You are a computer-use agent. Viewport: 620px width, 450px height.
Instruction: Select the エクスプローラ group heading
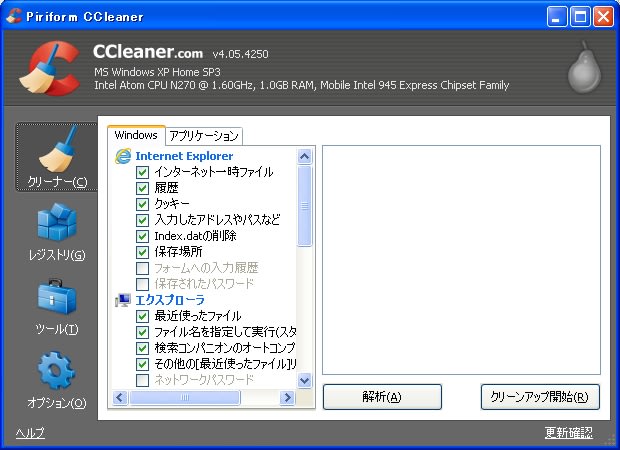tap(170, 300)
